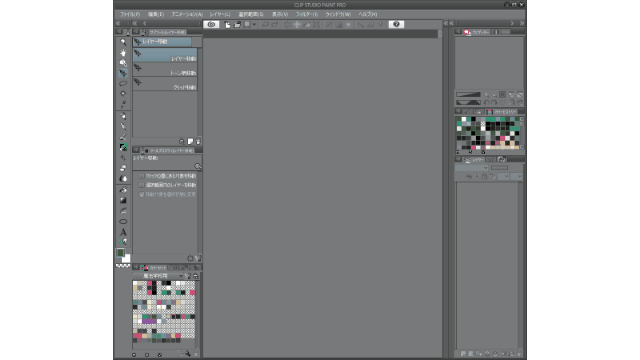Select the Hand move-canvas tool

tap(123, 52)
